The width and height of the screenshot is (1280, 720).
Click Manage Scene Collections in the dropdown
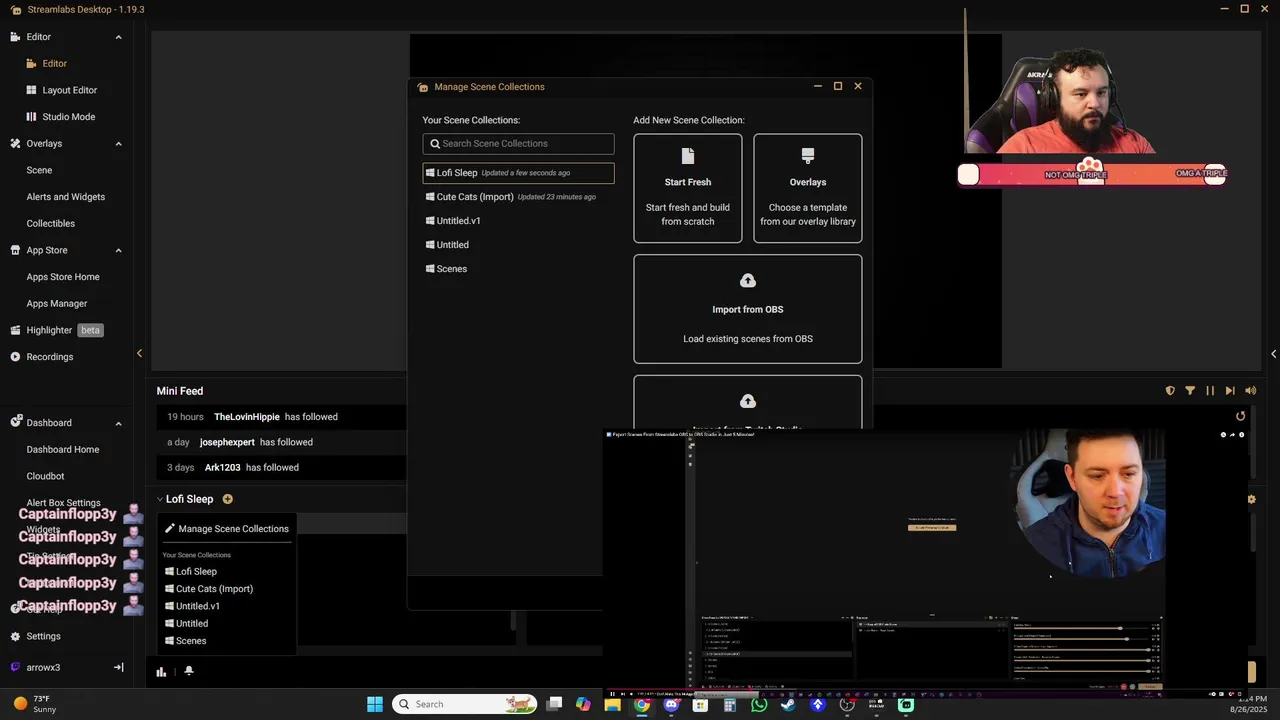[227, 529]
